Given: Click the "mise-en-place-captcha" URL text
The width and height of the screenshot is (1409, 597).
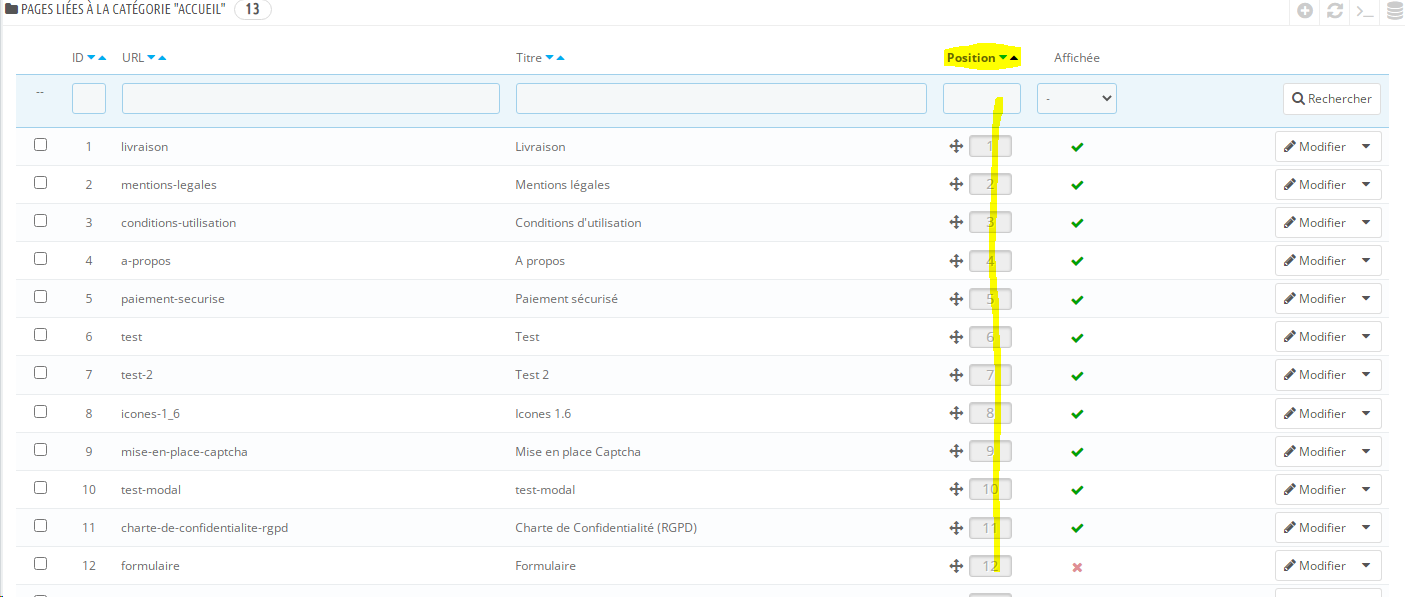Looking at the screenshot, I should pos(184,452).
